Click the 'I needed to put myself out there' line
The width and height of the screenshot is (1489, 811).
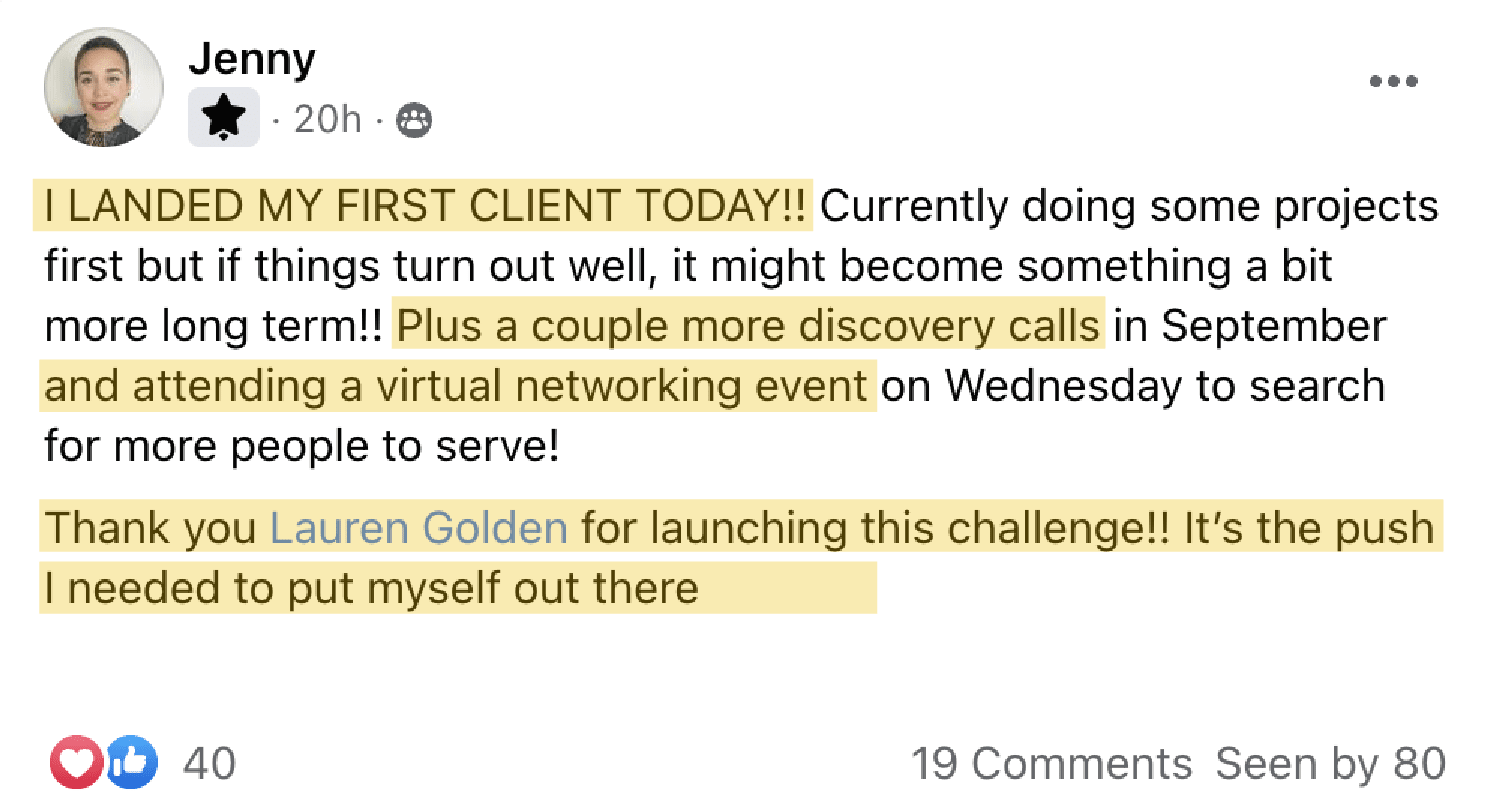(x=371, y=587)
